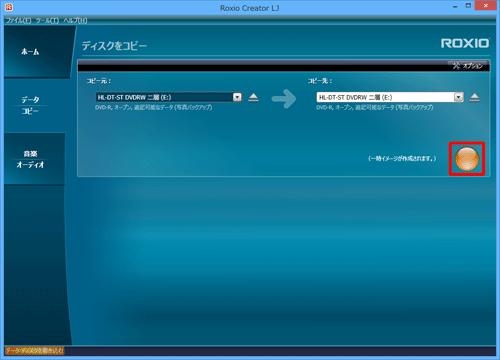Open the ファイル(F) menu
Viewport: 500px width, 360px height.
click(x=19, y=21)
